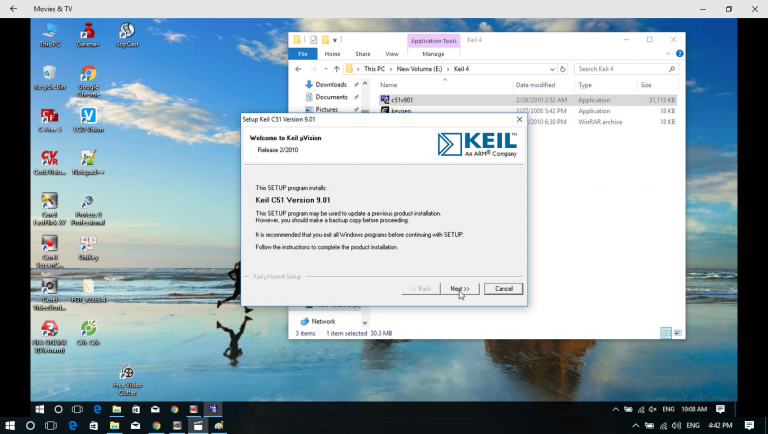Open Explorer File tab

[x=303, y=54]
